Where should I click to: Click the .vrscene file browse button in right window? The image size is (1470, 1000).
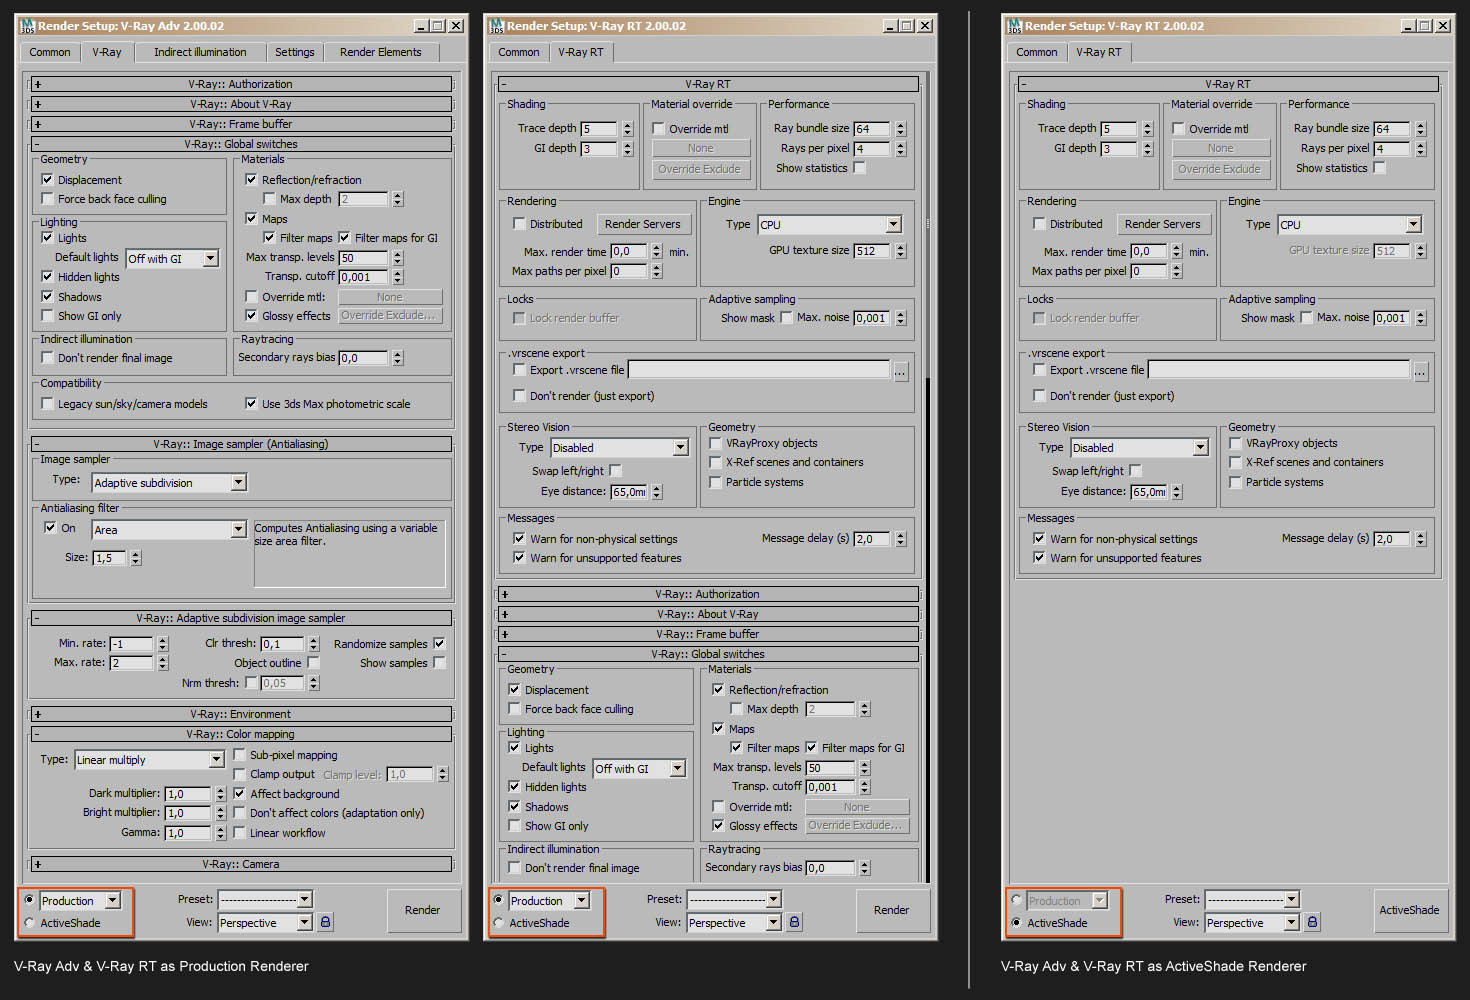point(1420,371)
